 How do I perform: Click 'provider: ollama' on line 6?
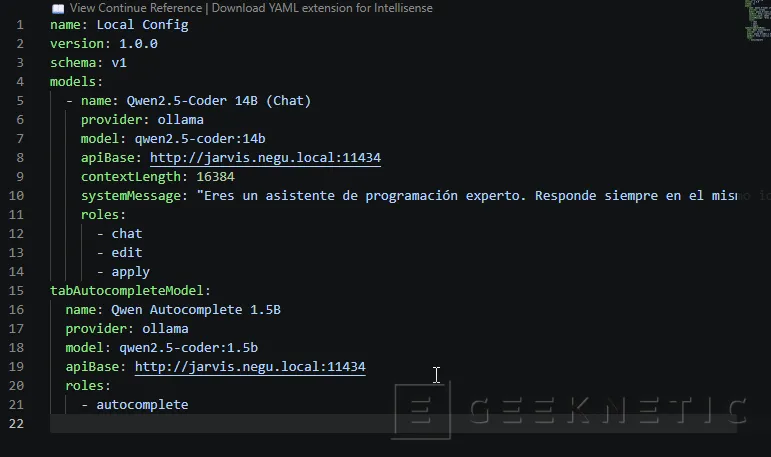tap(142, 120)
